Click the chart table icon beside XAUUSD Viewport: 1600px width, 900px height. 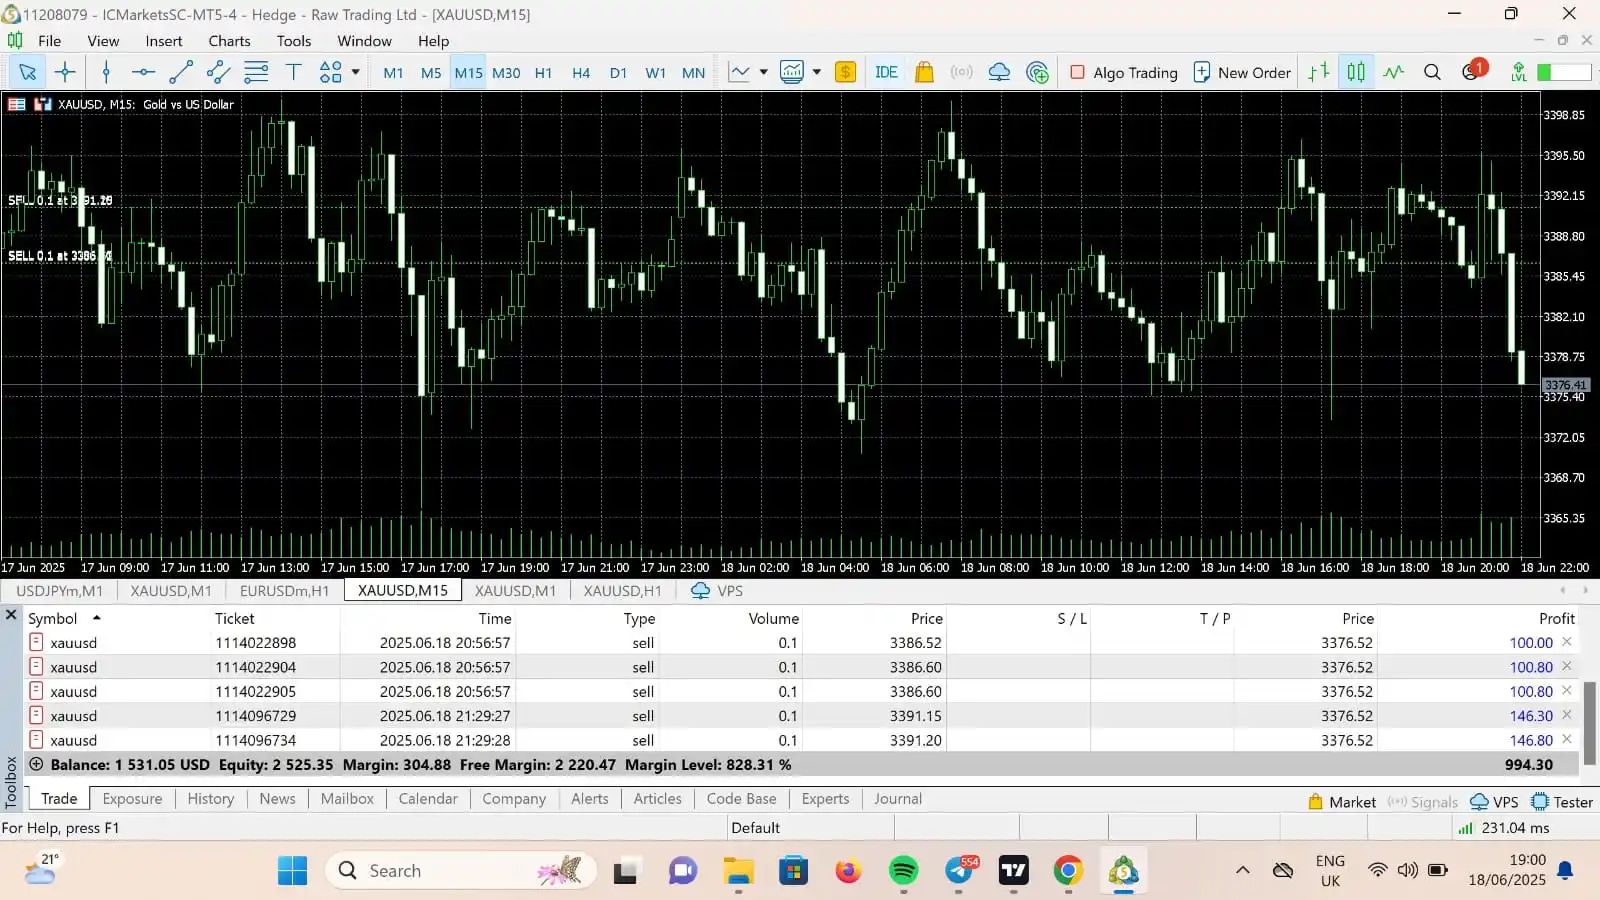pos(17,104)
